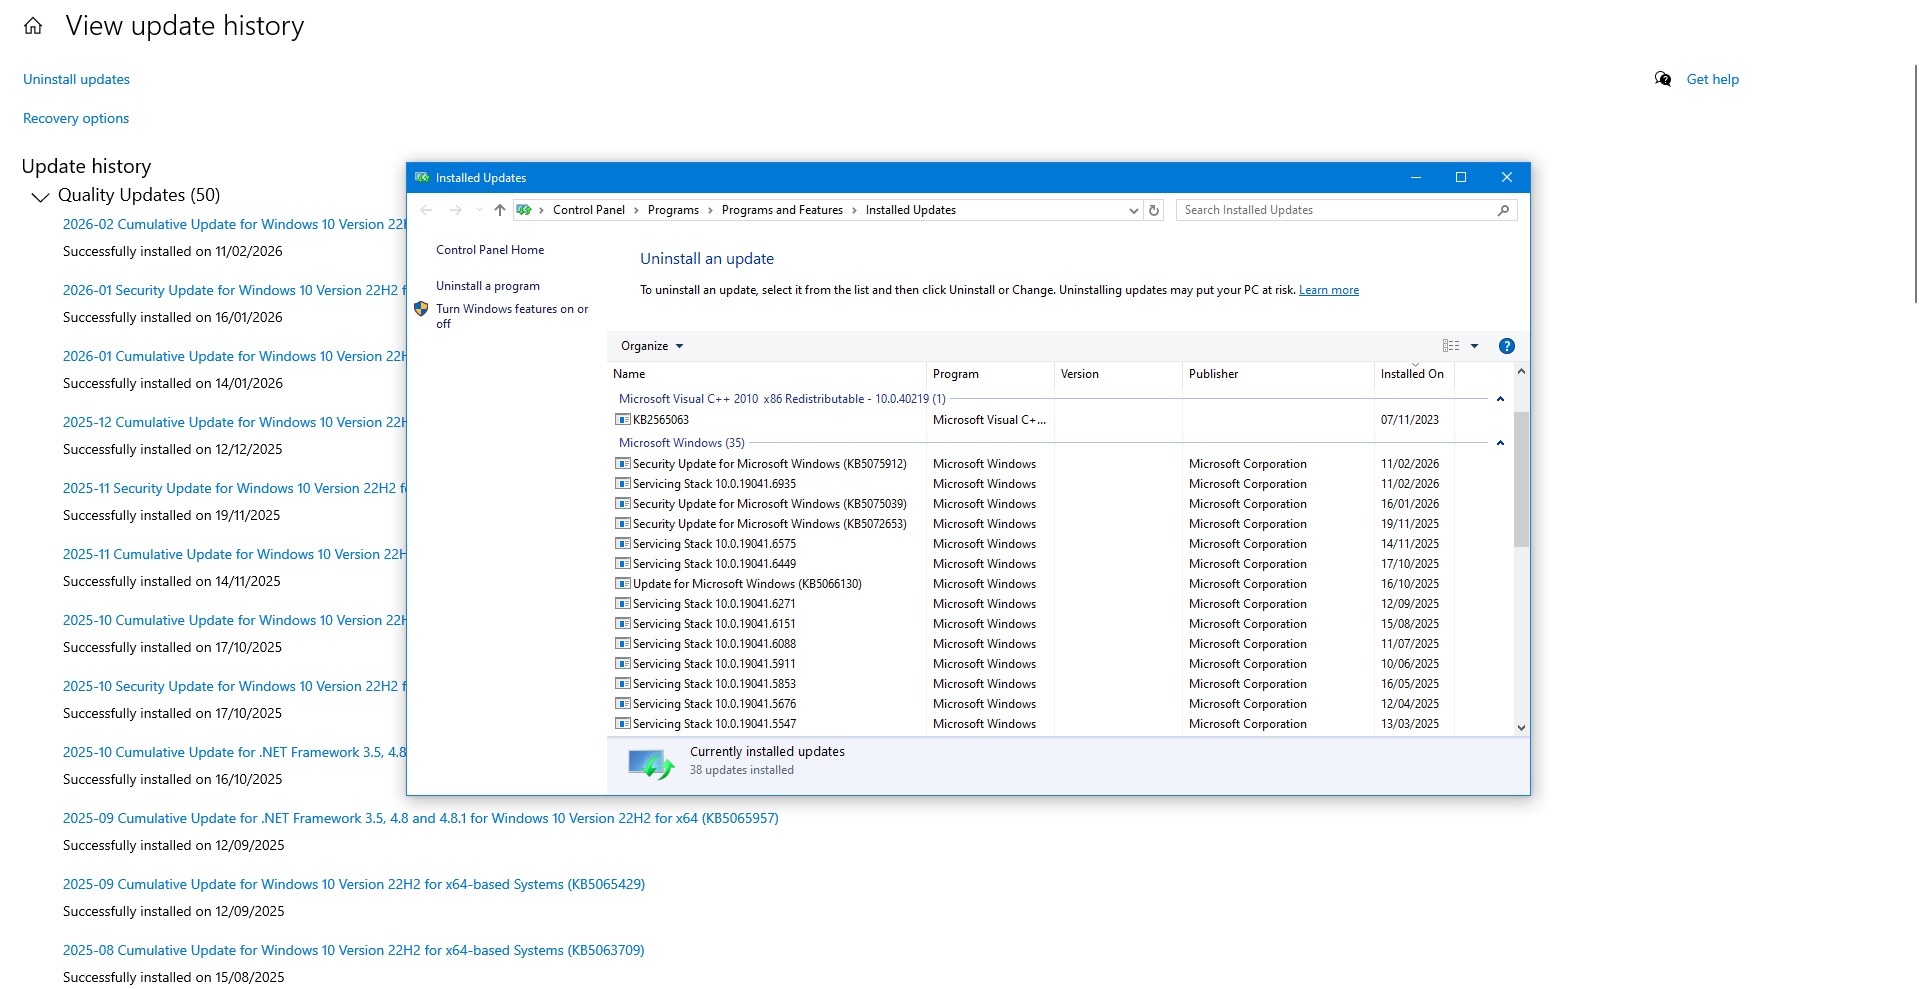The width and height of the screenshot is (1919, 989).
Task: Click the home icon beside View update history
Action: [33, 25]
